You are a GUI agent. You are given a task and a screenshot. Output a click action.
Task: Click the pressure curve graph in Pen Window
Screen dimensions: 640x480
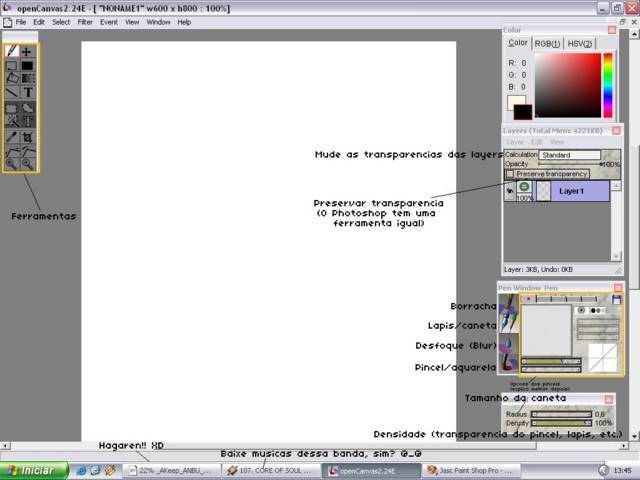(x=602, y=358)
